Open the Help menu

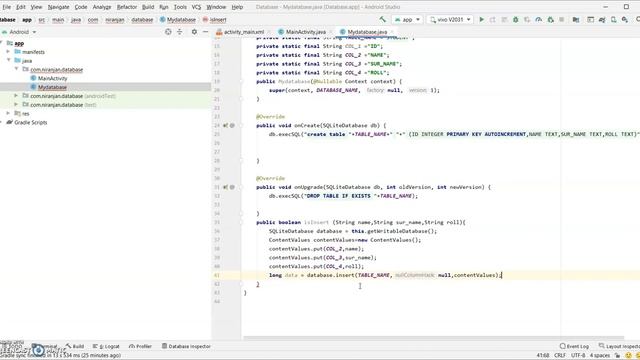(x=237, y=7)
